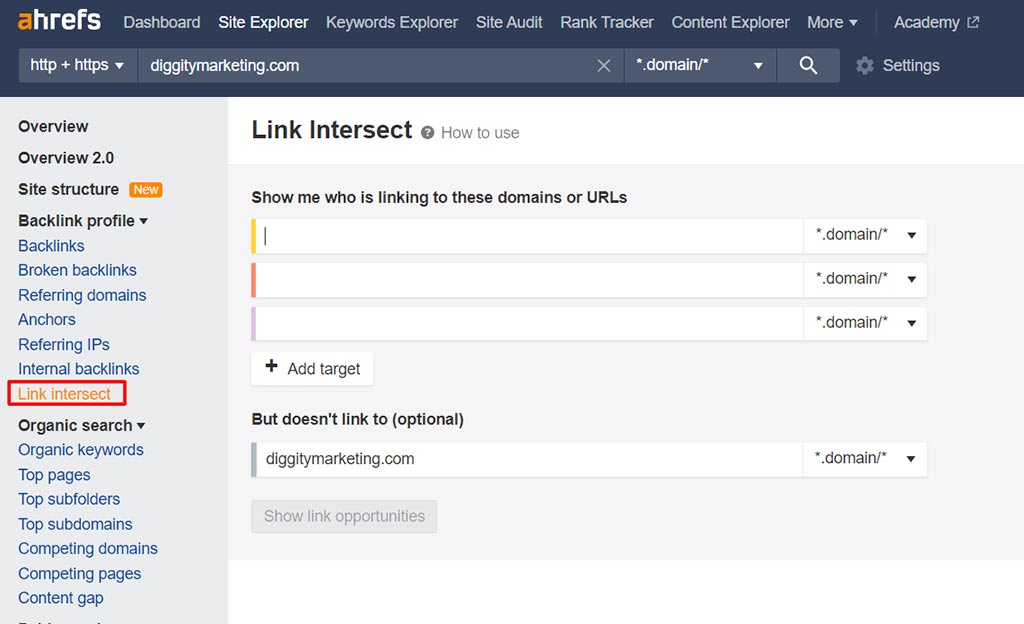Select Content gap in sidebar
Viewport: 1024px width, 624px height.
click(61, 598)
